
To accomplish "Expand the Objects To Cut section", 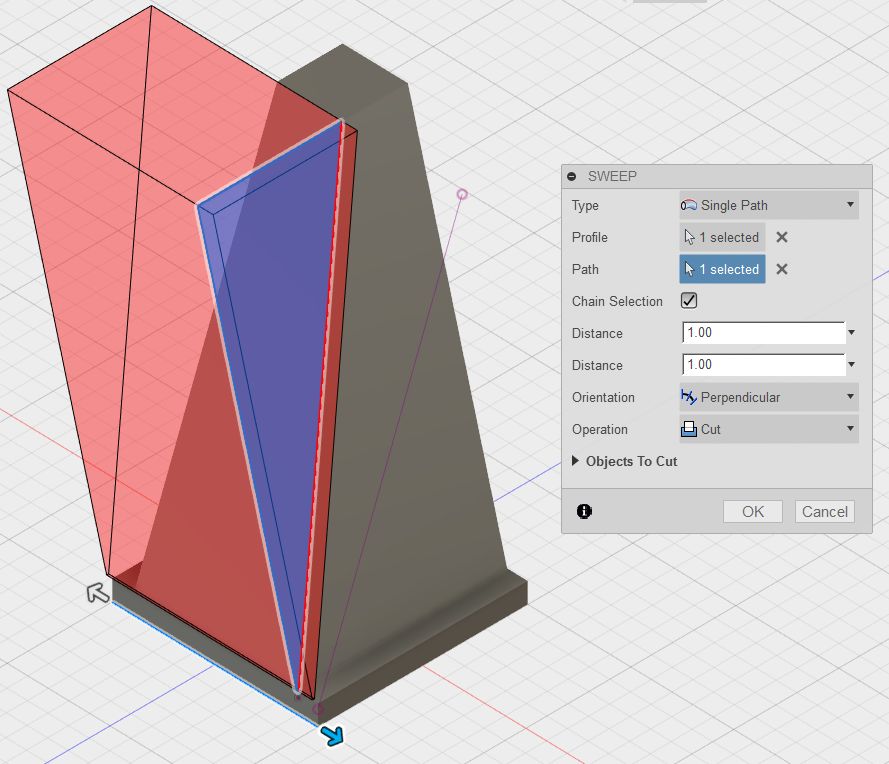I will (x=574, y=461).
